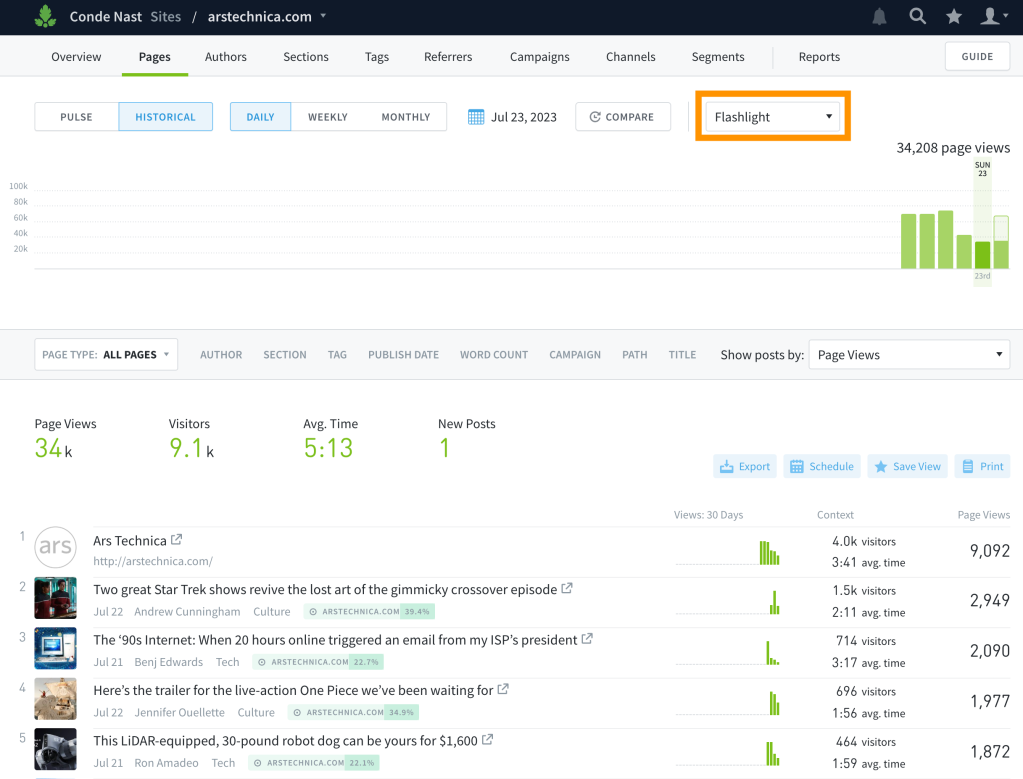Open the Star Trek crossover article title
This screenshot has width=1023, height=779.
pos(325,589)
